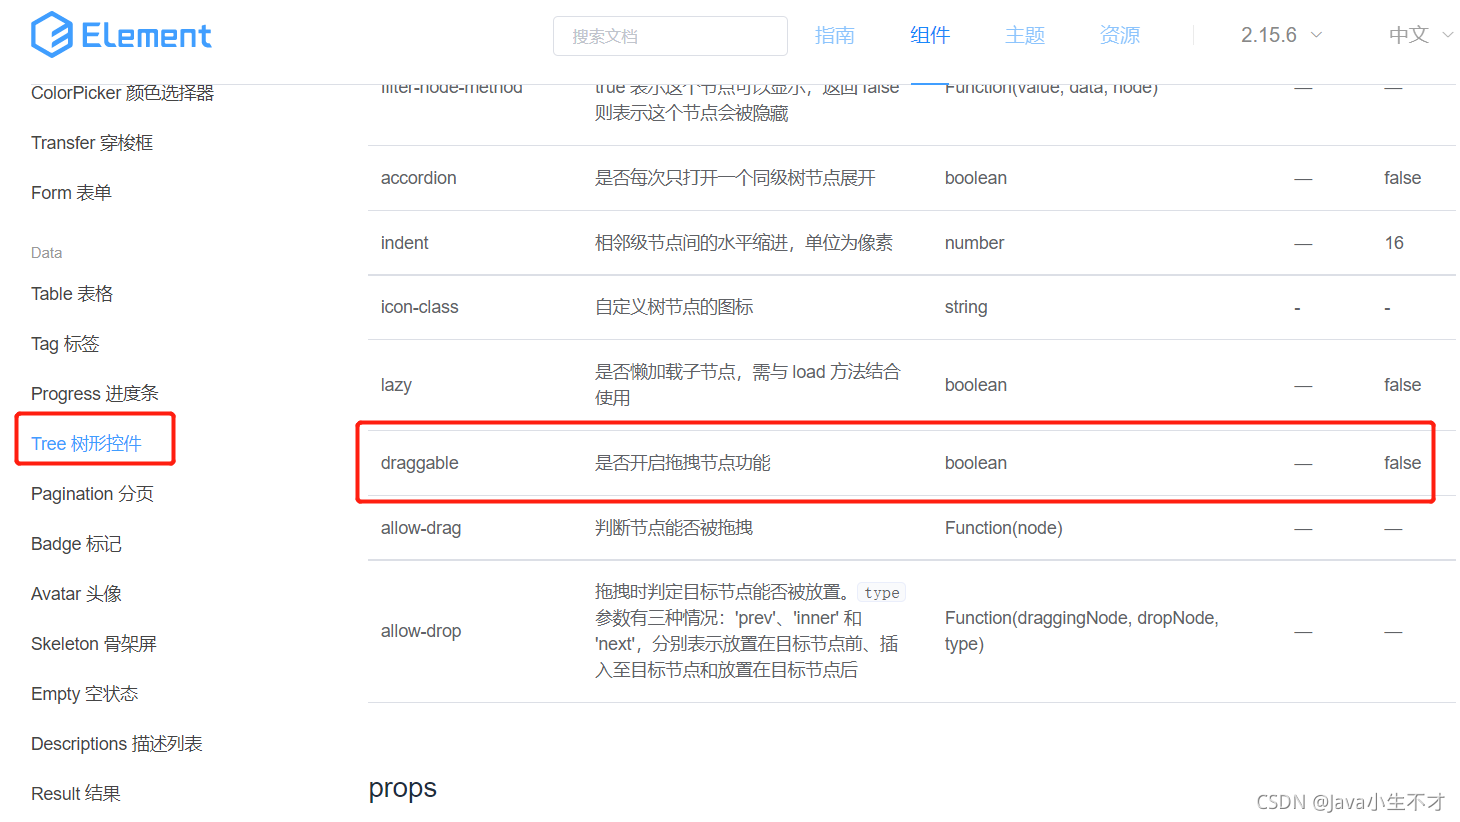Viewport: 1460px width, 822px height.
Task: Click the allow-drop attribute cell
Action: (x=421, y=631)
